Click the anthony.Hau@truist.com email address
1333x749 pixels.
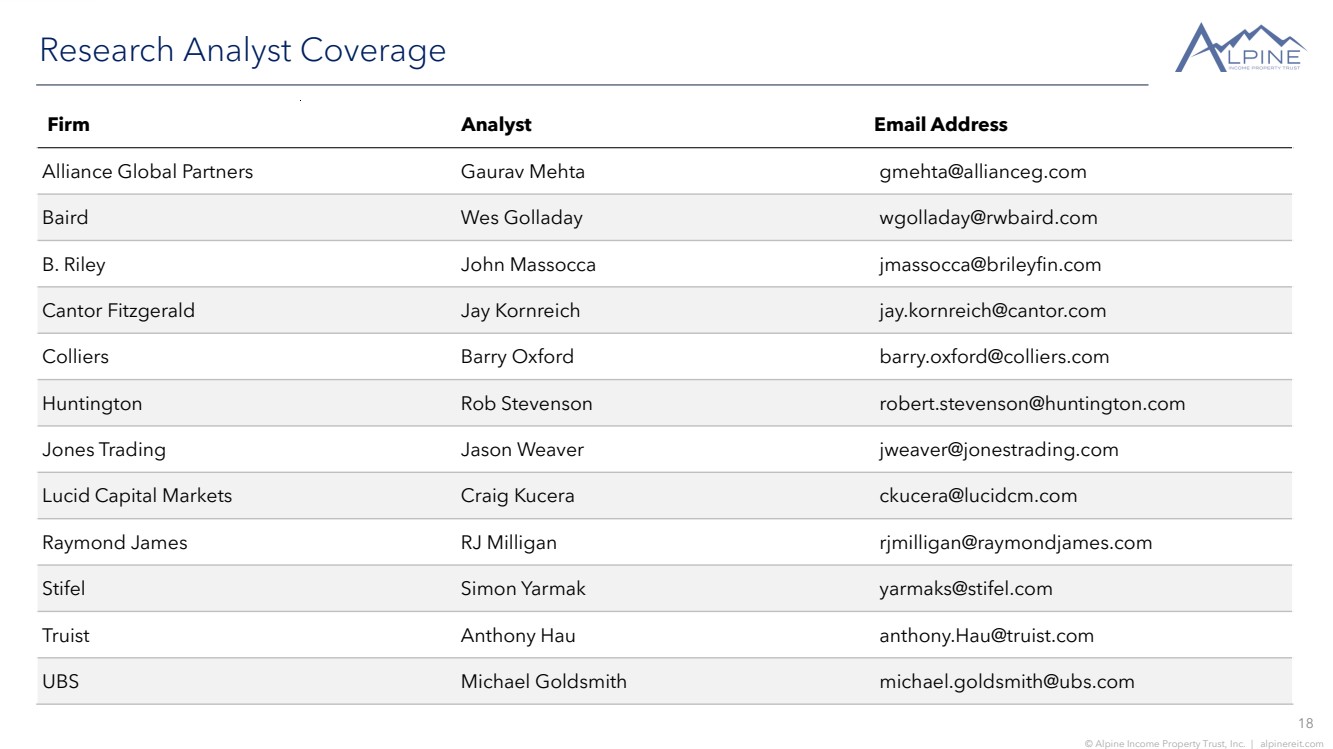point(986,636)
